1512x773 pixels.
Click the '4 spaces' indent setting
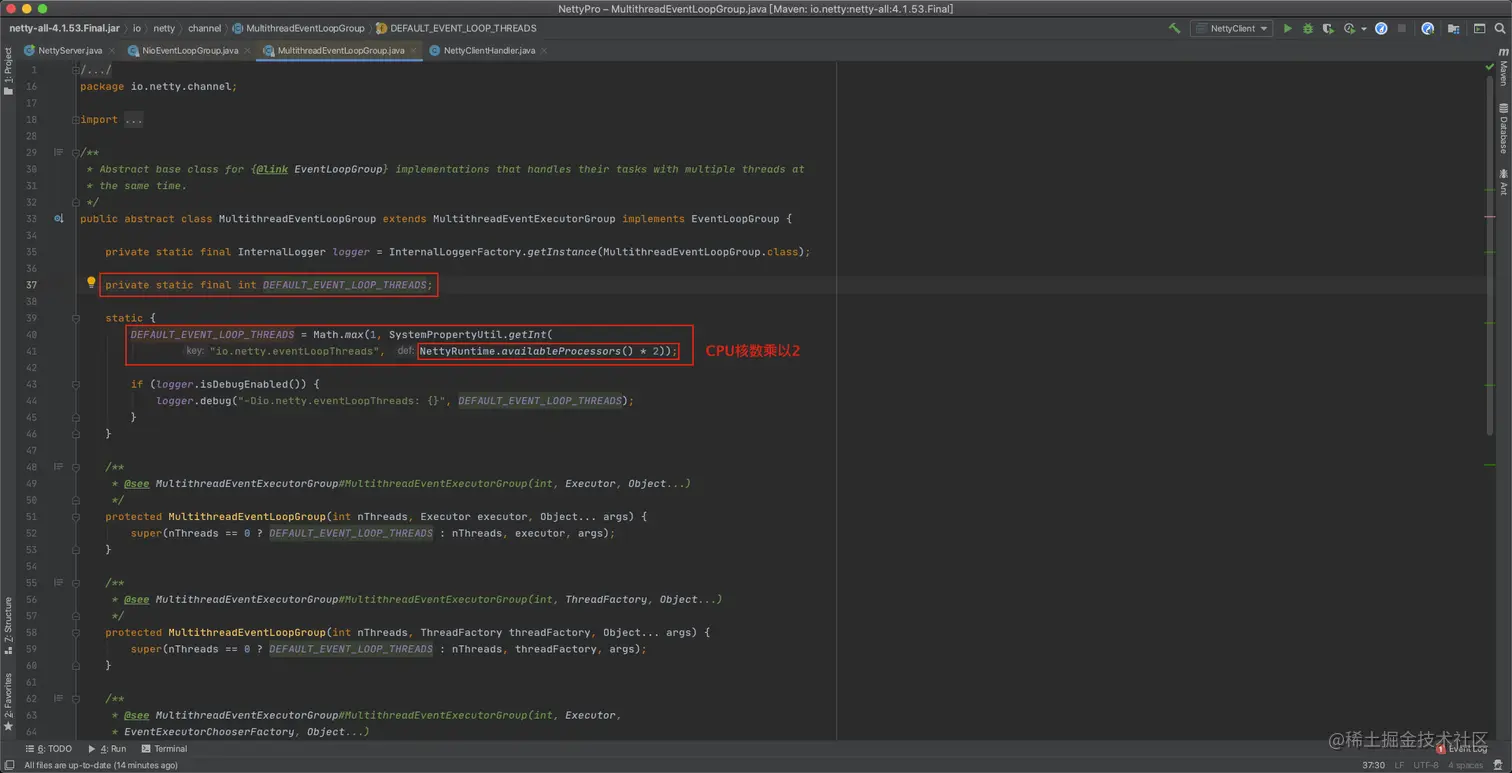click(1465, 765)
